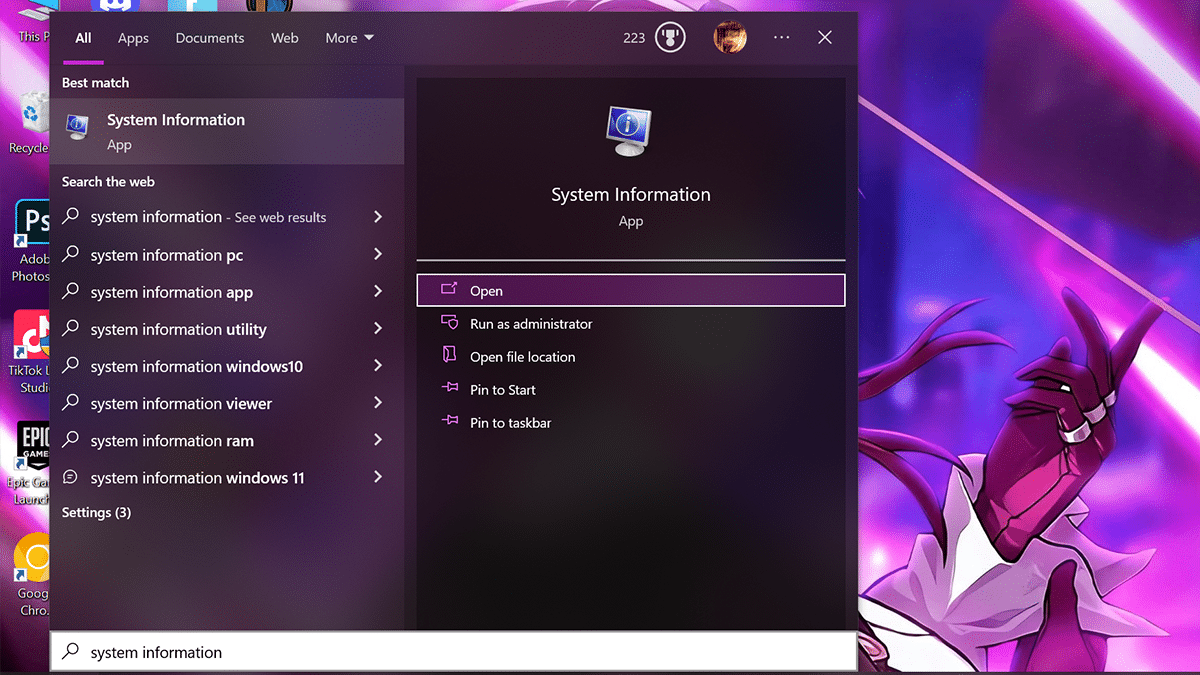Open the user profile avatar
The image size is (1200, 675).
click(x=730, y=38)
